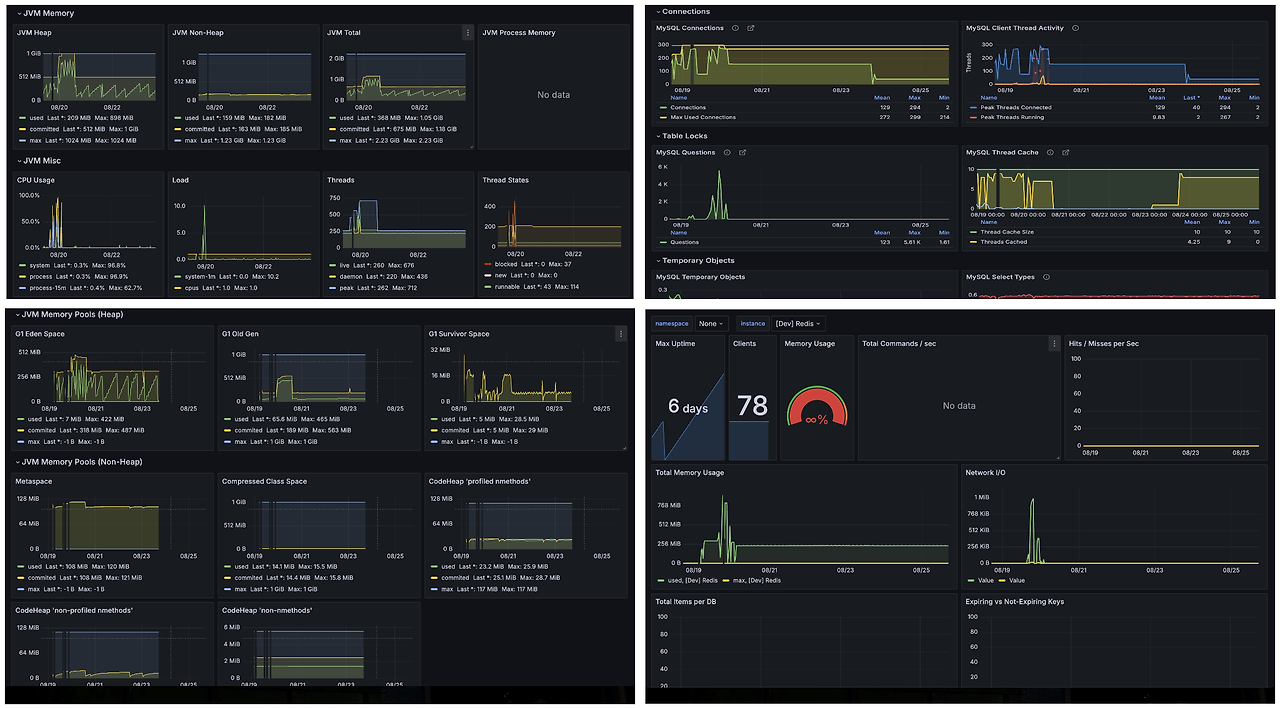Click the Total Memory Usage panel title

point(690,472)
